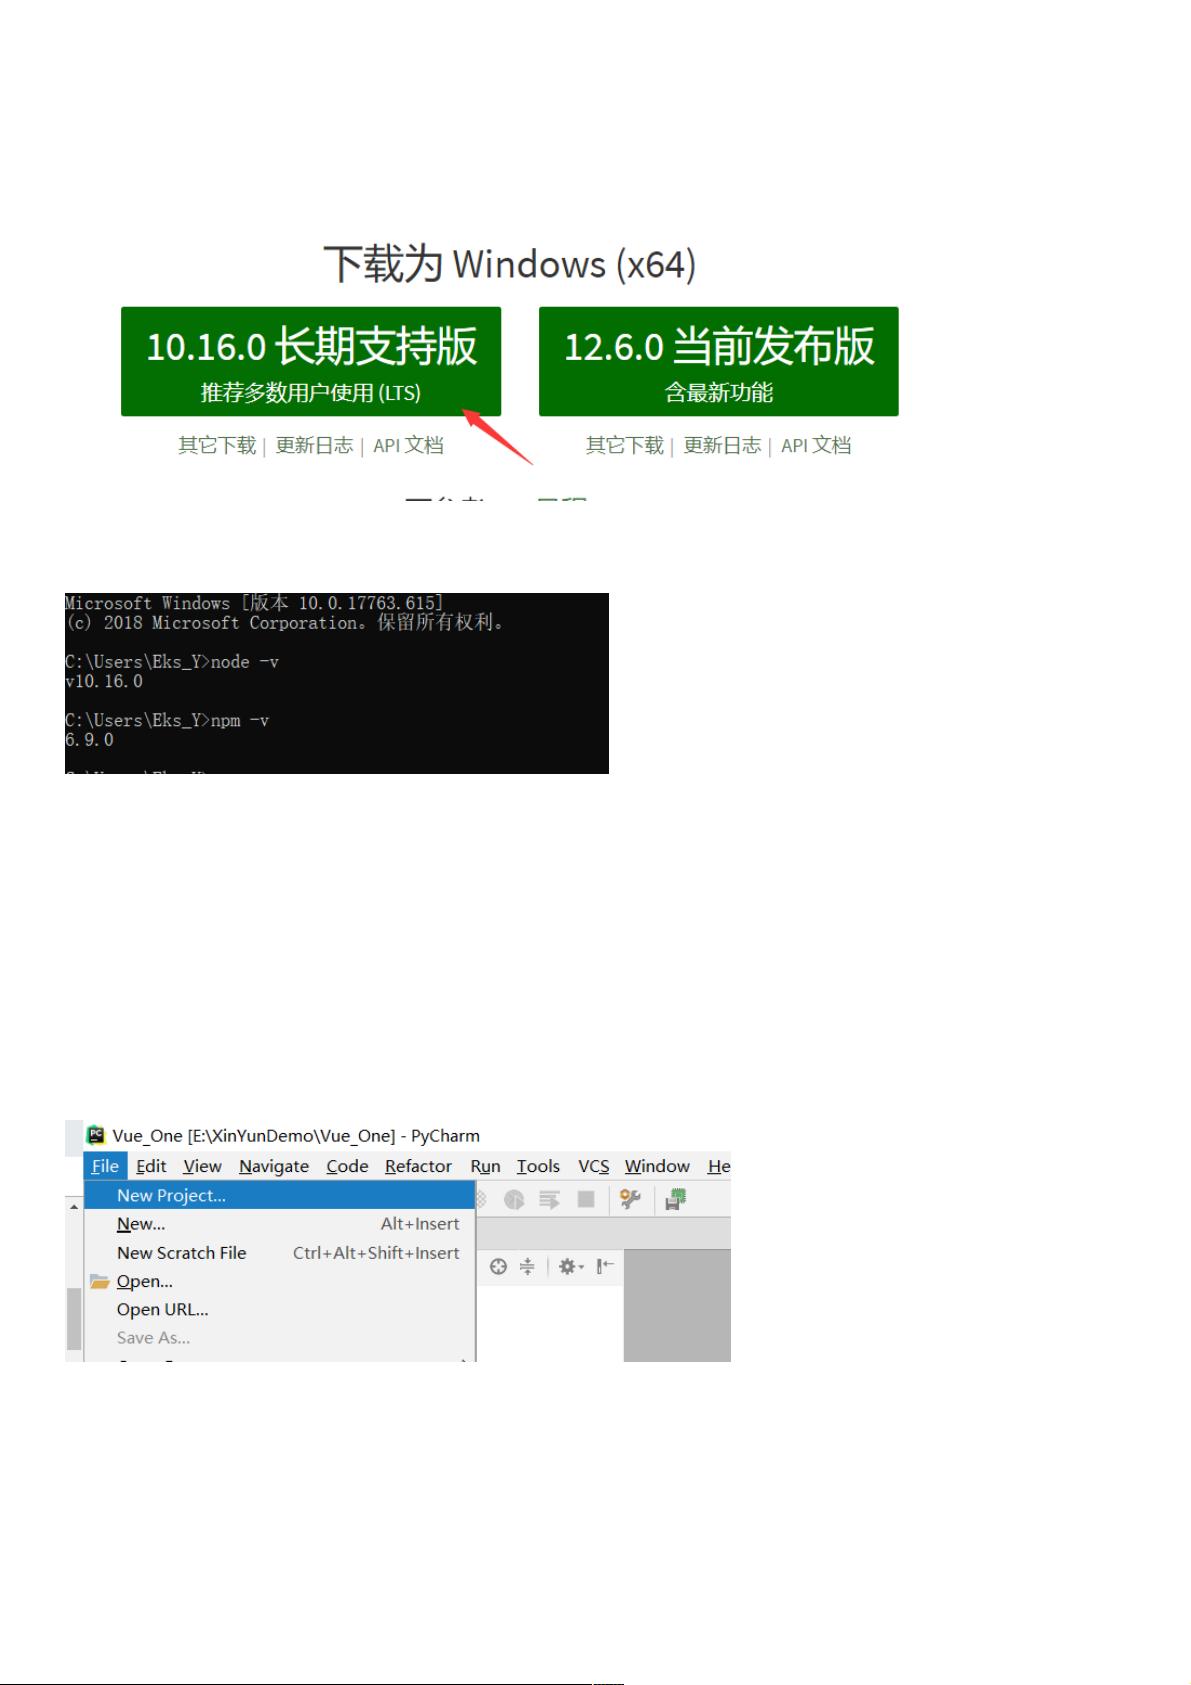
Task: Click the Vue_One PyCharm window title text
Action: tap(296, 1135)
